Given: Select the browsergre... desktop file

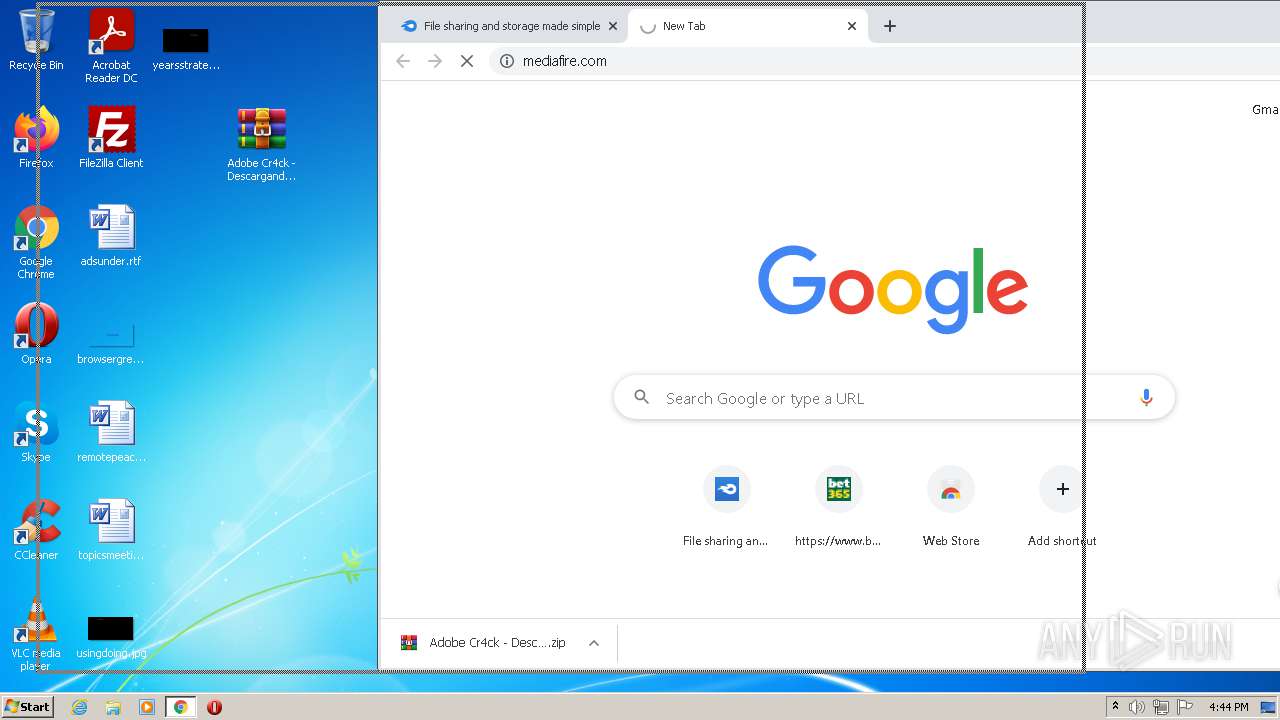Looking at the screenshot, I should point(111,340).
